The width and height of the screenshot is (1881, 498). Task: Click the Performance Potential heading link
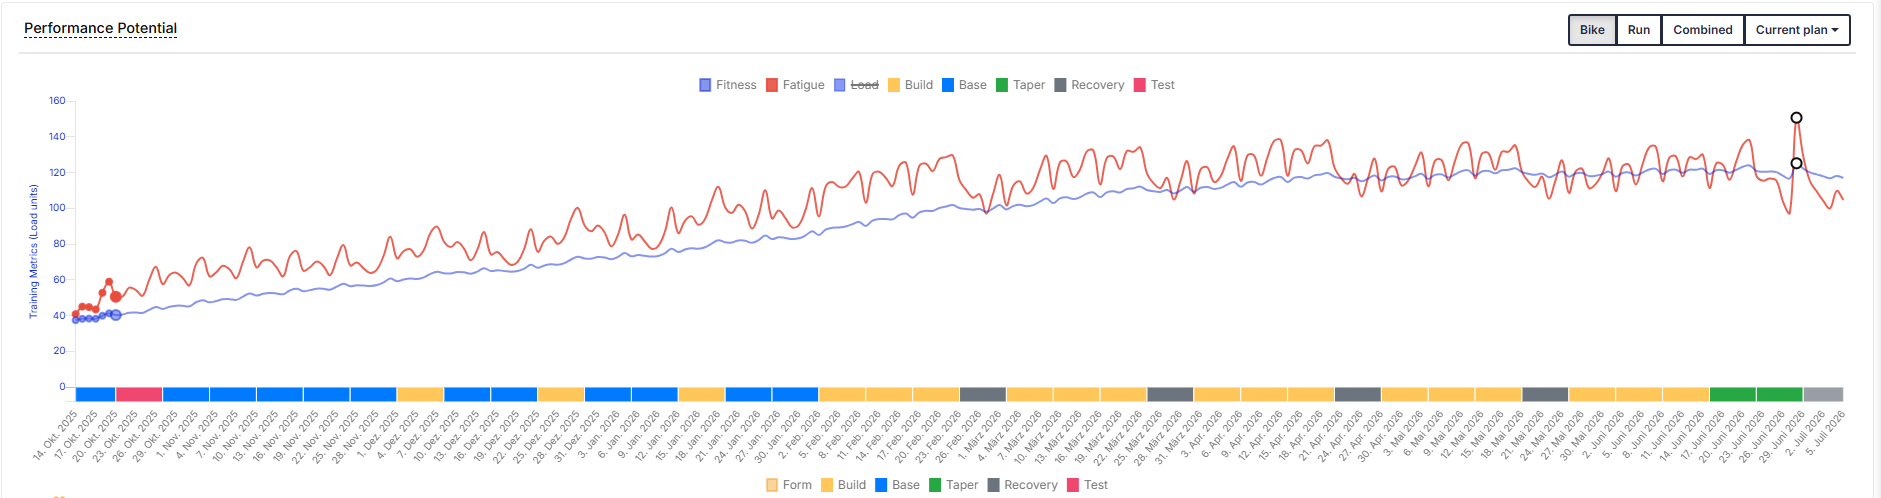point(100,28)
